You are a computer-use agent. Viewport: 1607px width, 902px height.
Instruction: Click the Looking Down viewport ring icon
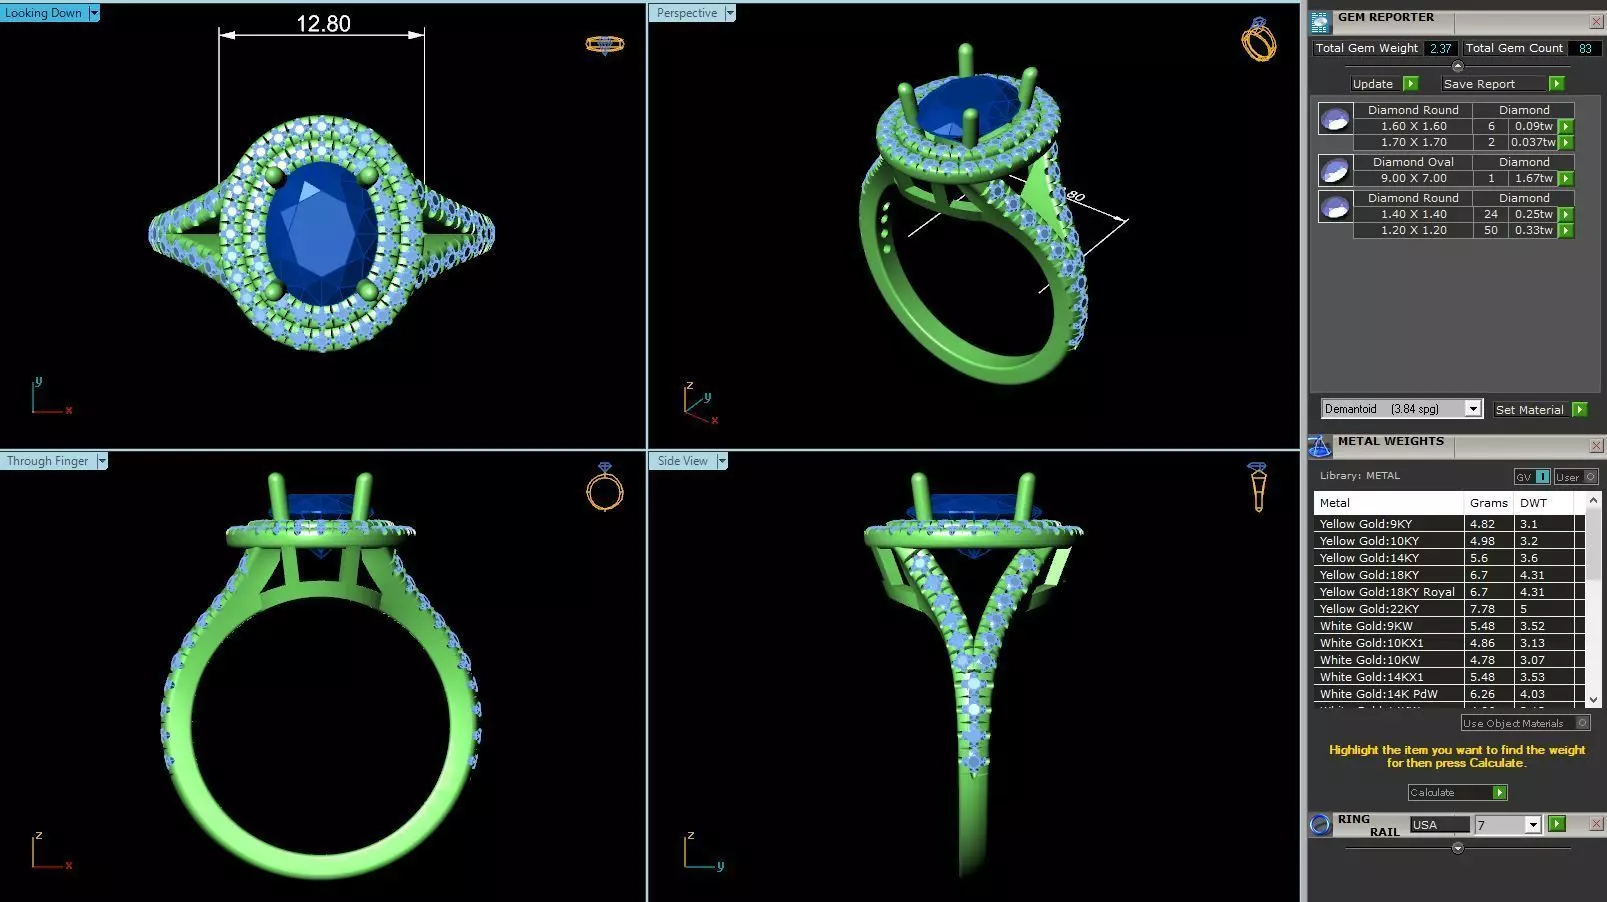(x=604, y=44)
